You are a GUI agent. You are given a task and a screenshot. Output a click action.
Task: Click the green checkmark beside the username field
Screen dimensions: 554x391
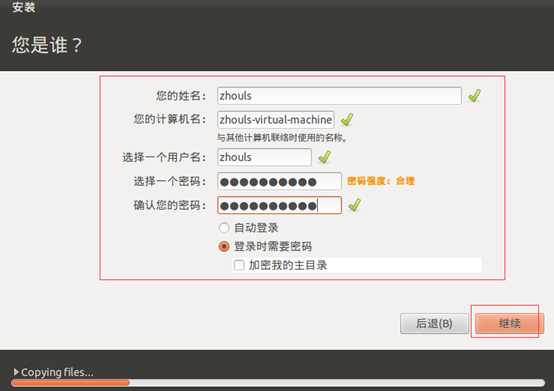tap(325, 157)
